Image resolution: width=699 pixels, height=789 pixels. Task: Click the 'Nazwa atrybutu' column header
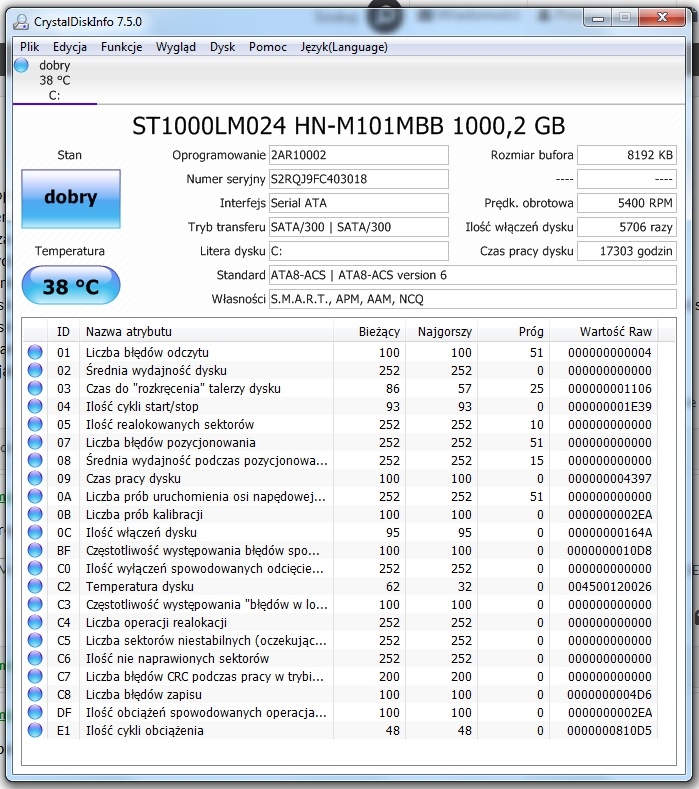pyautogui.click(x=206, y=332)
